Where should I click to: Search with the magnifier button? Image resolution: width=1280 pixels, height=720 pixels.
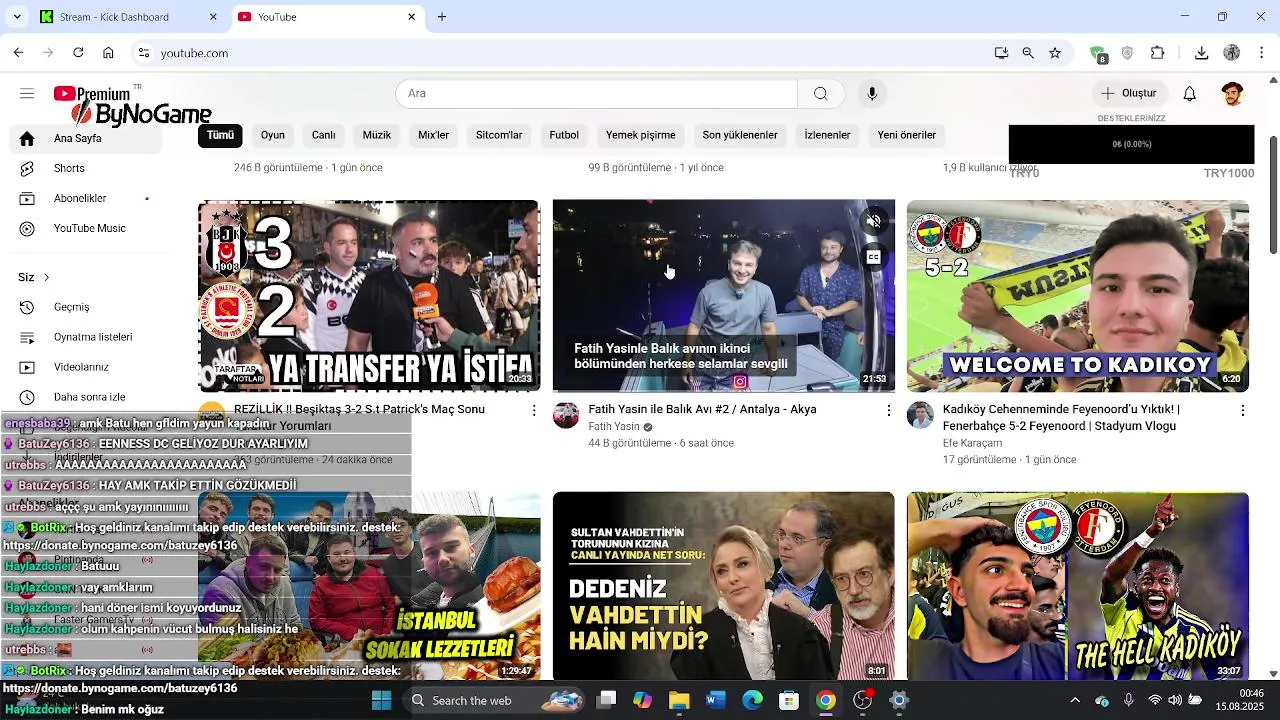[820, 93]
